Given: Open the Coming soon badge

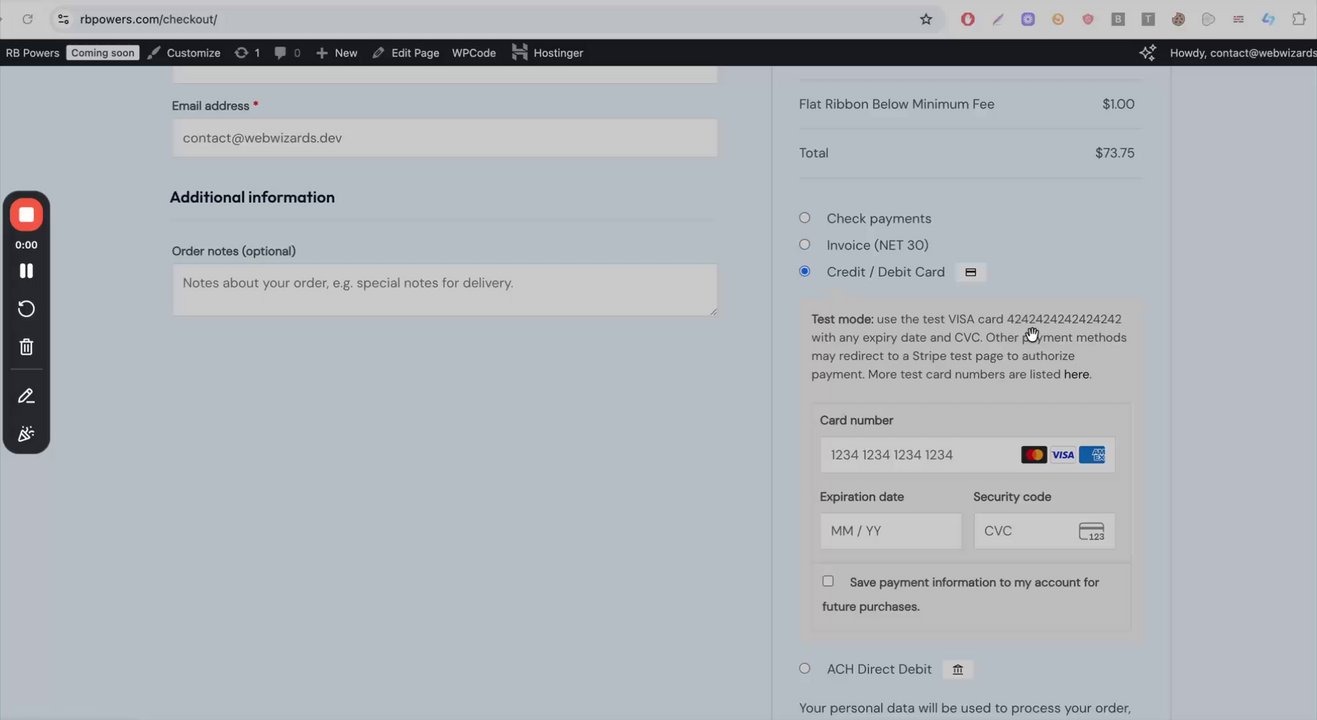Looking at the screenshot, I should click(102, 53).
